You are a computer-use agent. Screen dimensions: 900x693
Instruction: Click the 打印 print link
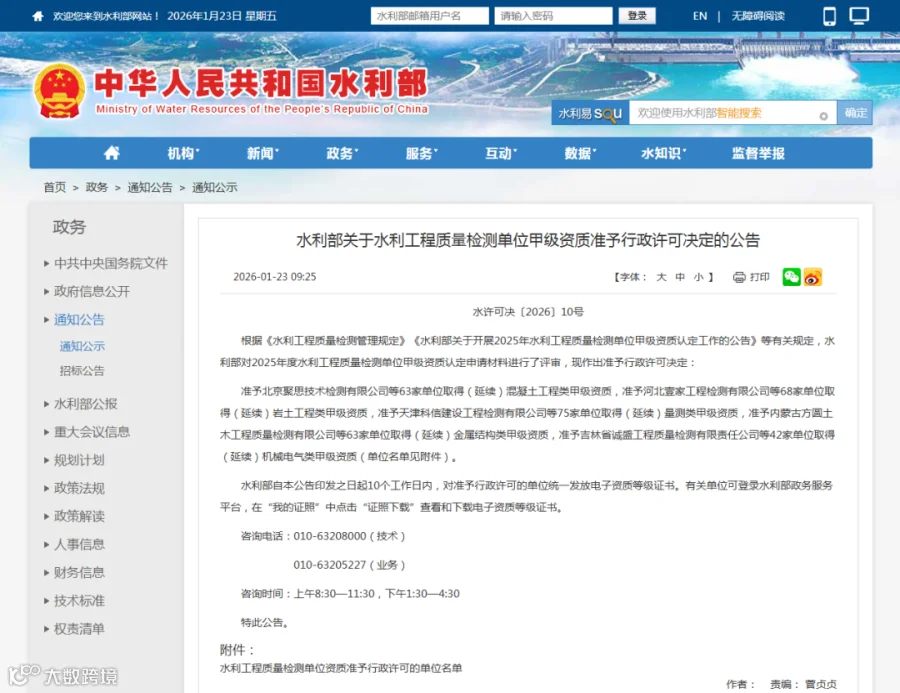tap(759, 277)
